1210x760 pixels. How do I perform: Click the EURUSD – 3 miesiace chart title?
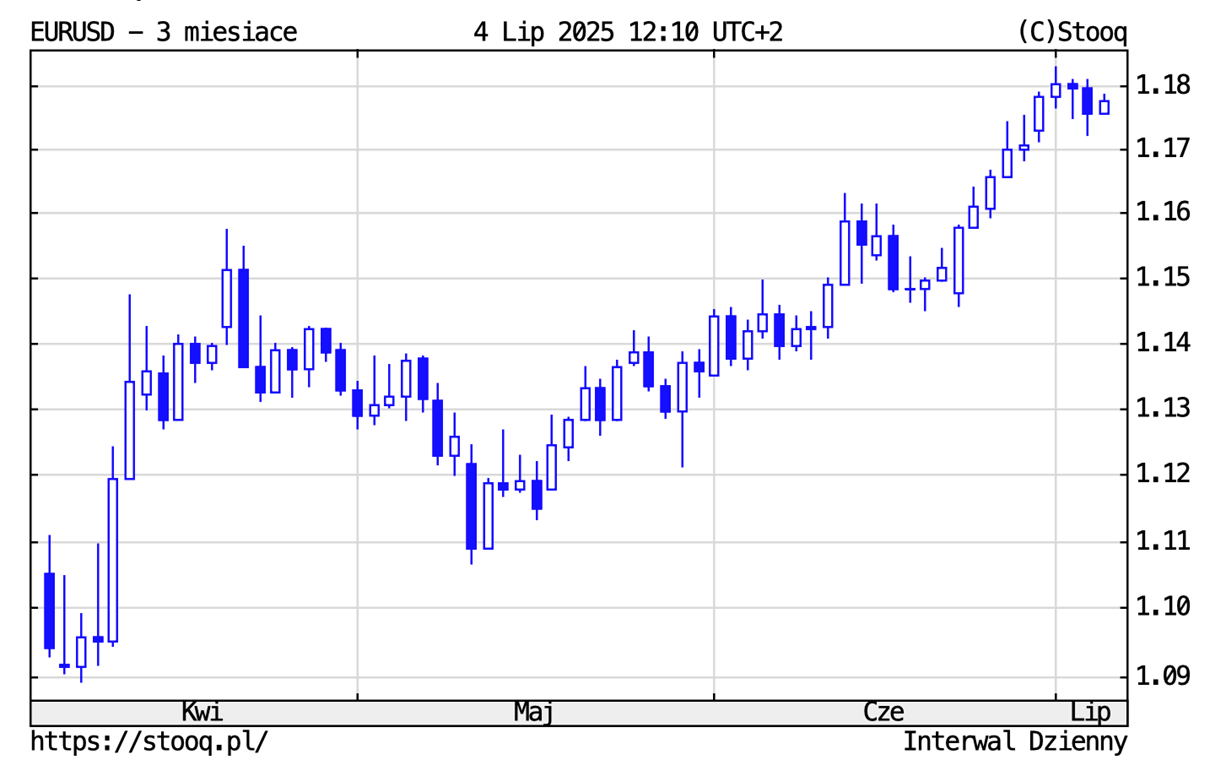164,33
